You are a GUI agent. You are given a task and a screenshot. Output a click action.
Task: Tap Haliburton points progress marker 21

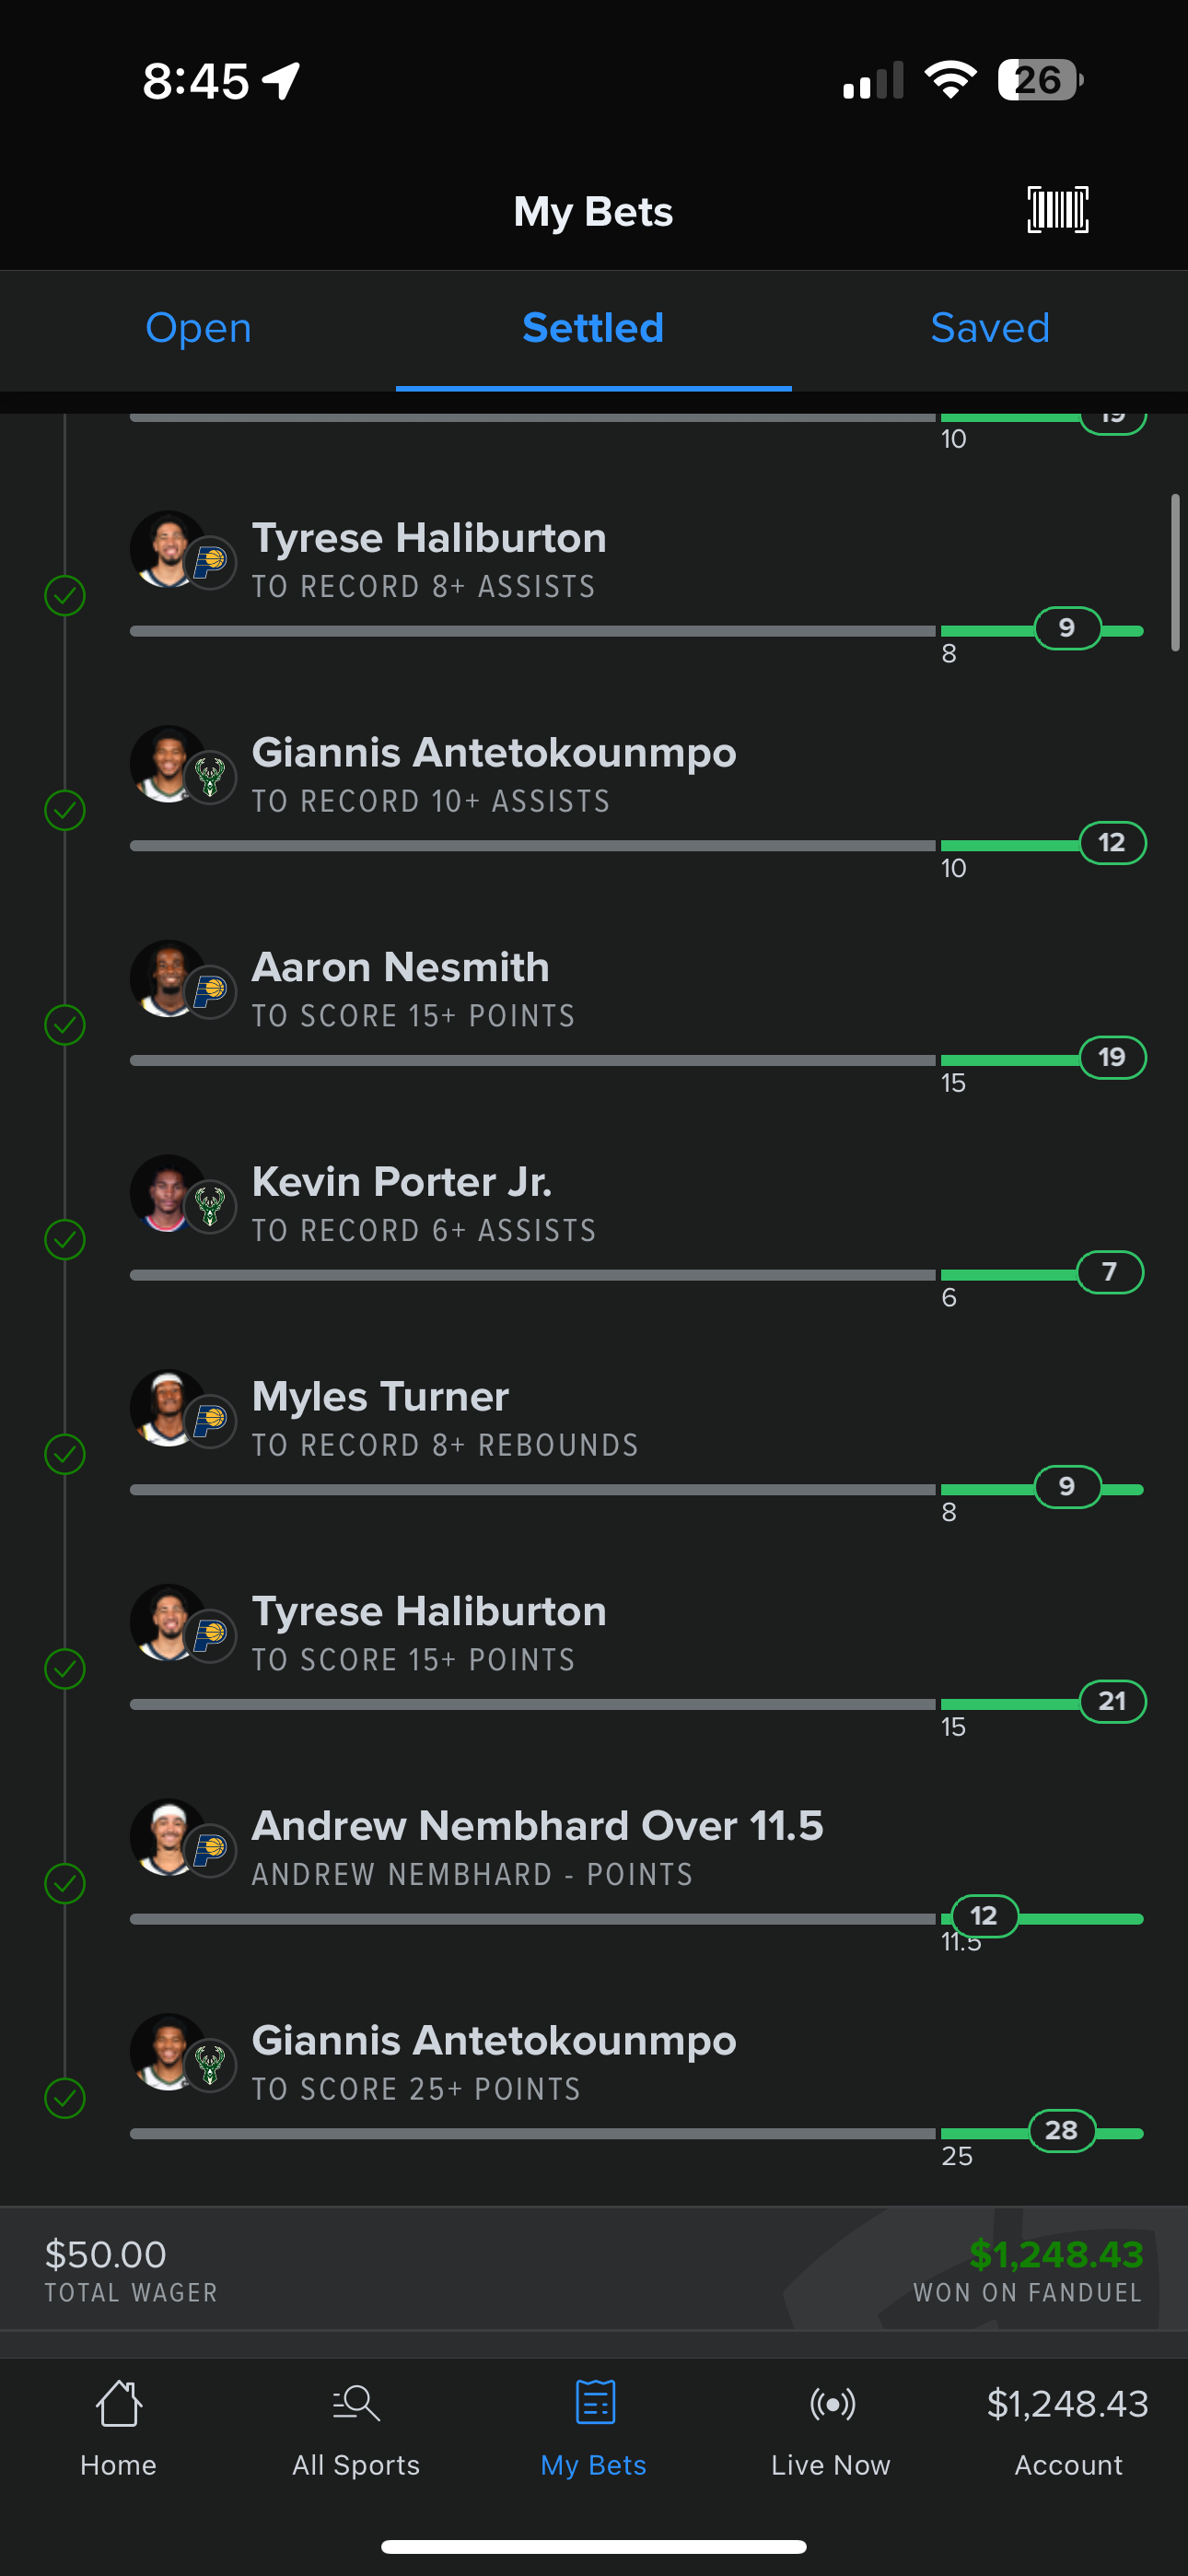coord(1112,1701)
